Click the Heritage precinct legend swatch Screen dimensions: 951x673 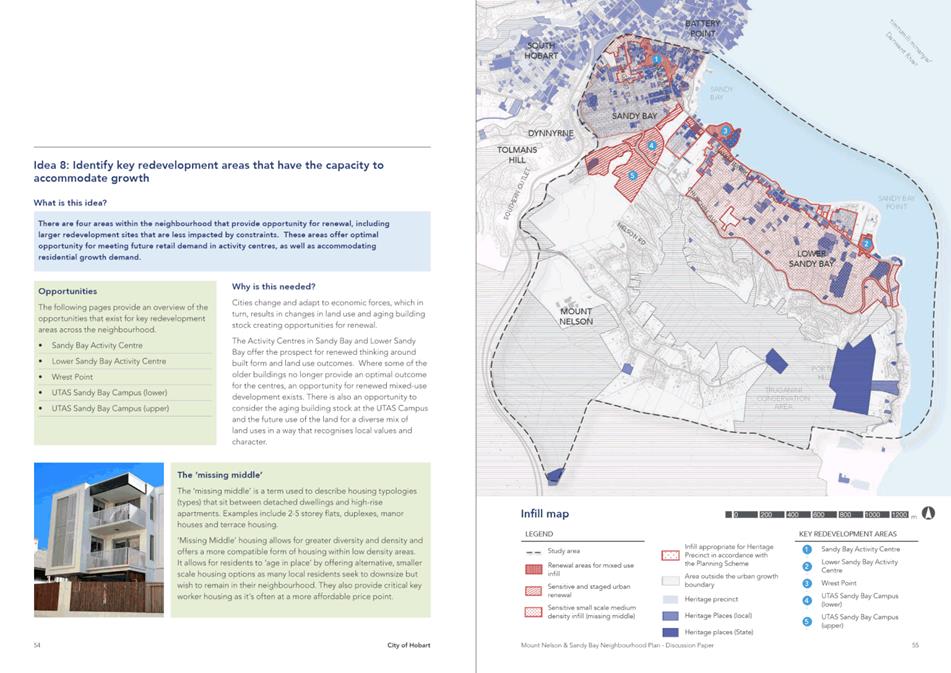[670, 600]
